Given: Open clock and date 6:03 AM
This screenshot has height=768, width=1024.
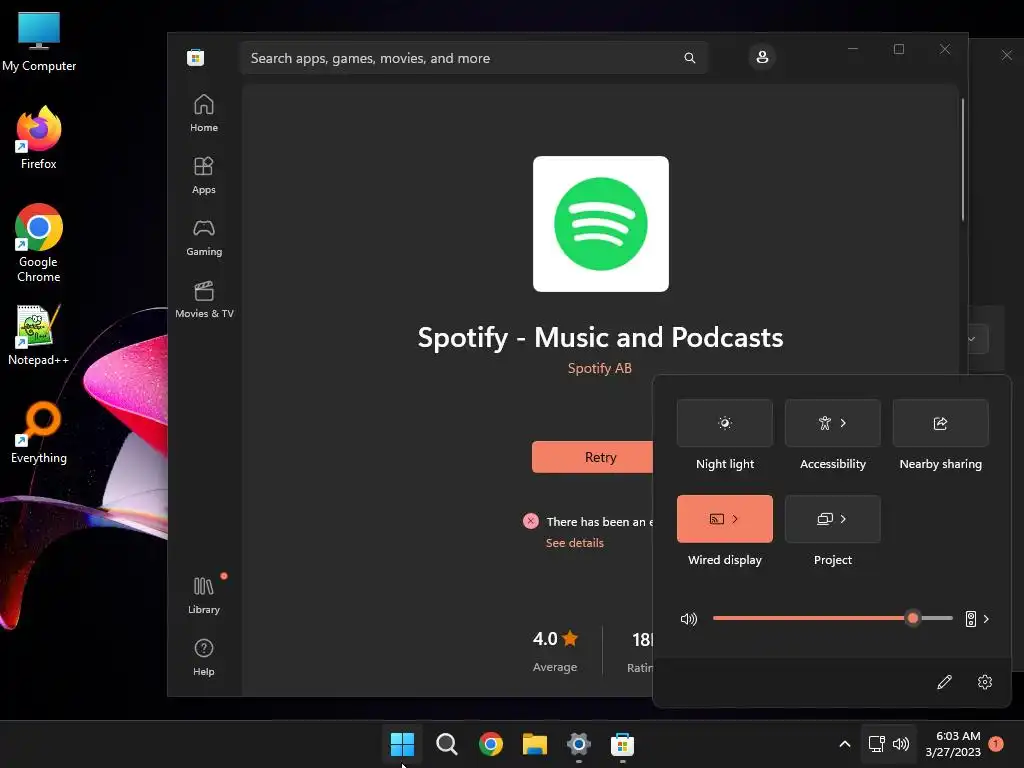Looking at the screenshot, I should (x=953, y=744).
